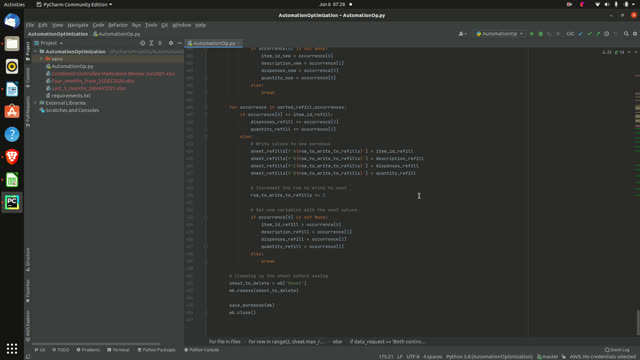Open Thunderbird mail from the dock
Image resolution: width=640 pixels, height=360 pixels.
12,21
